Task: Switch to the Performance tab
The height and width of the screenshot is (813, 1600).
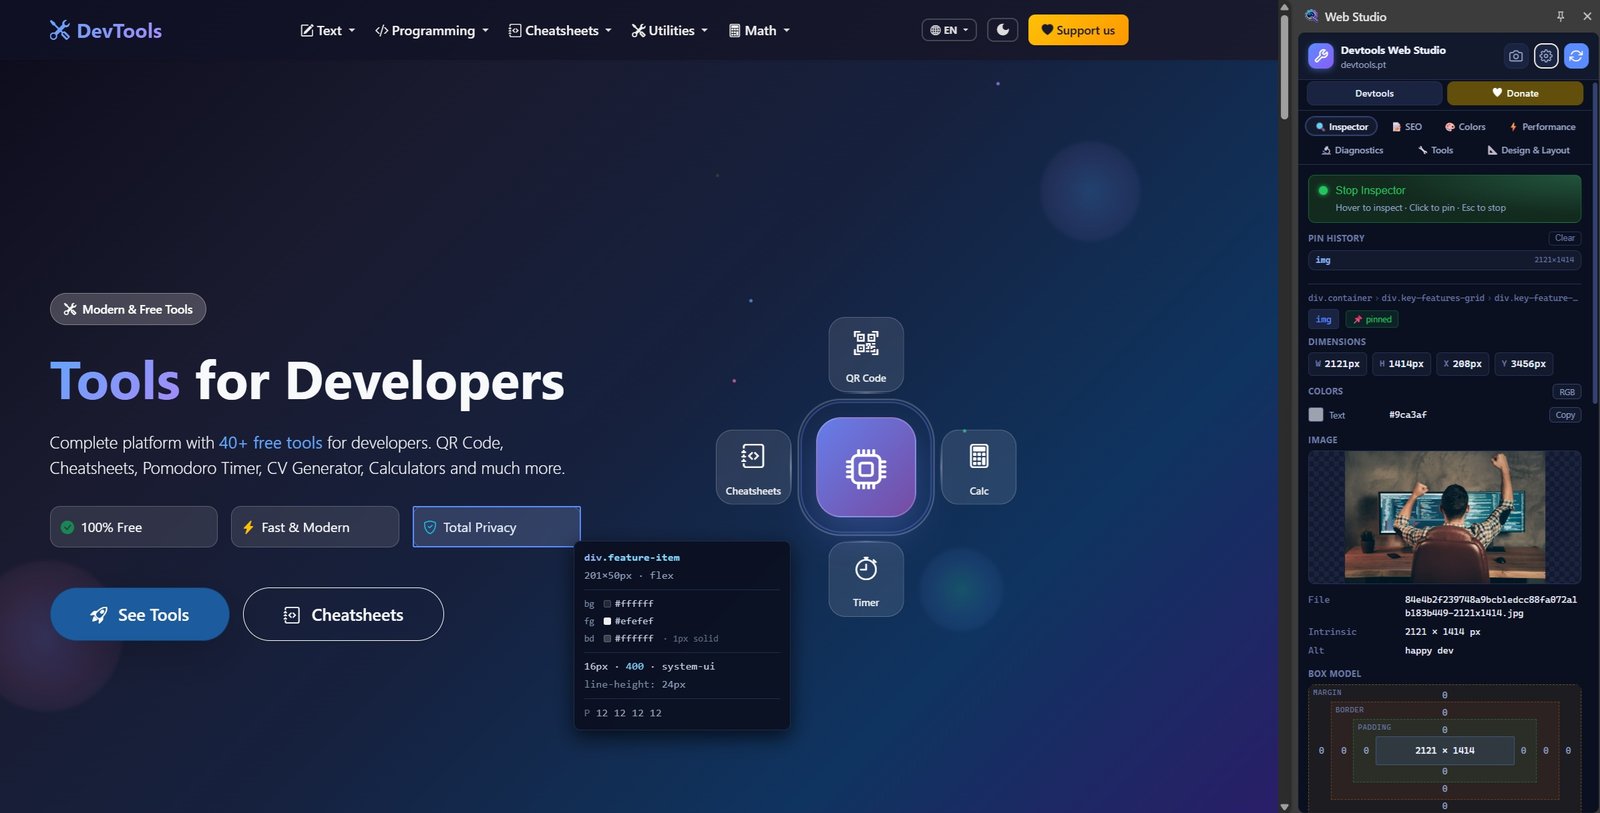Action: click(1542, 127)
